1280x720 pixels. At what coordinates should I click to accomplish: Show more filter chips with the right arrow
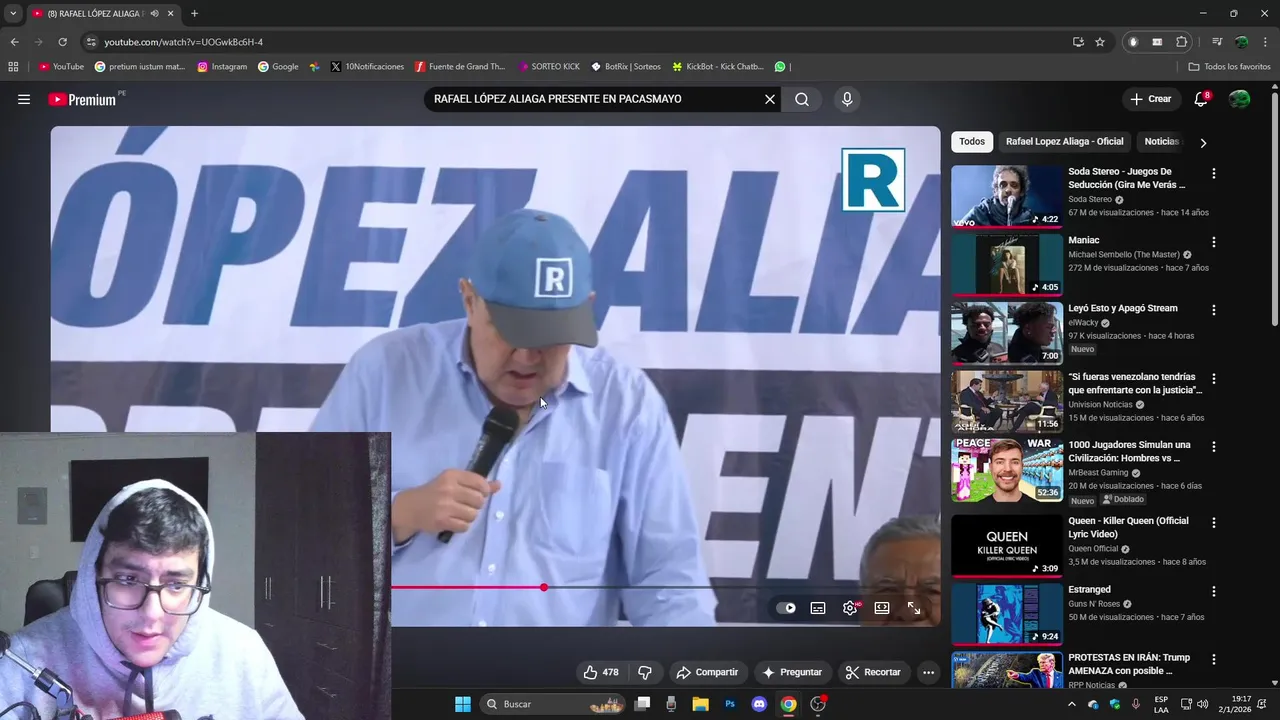(1203, 142)
